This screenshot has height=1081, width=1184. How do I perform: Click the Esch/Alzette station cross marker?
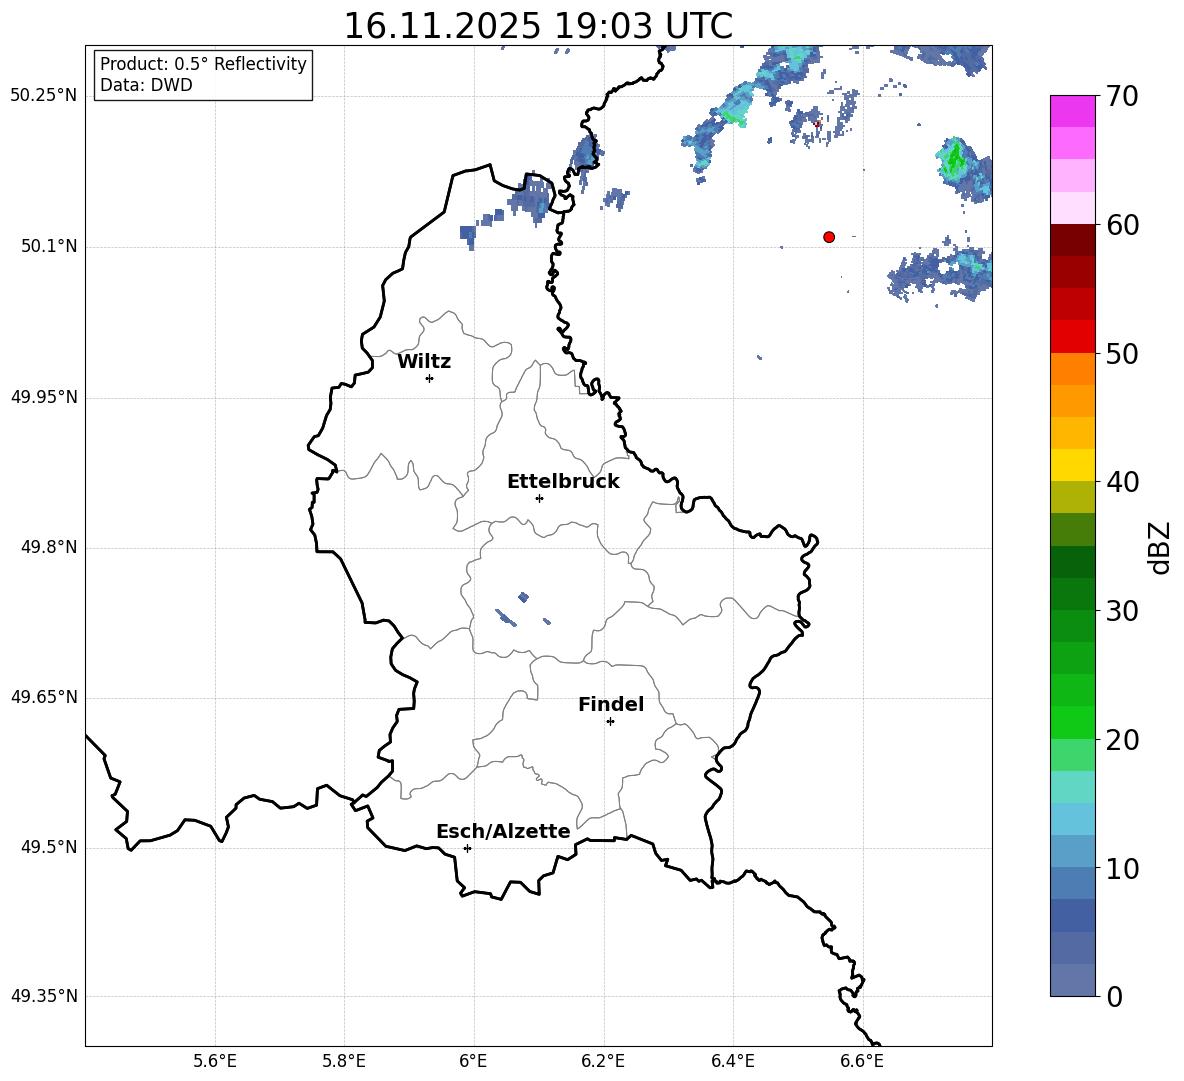pos(467,848)
